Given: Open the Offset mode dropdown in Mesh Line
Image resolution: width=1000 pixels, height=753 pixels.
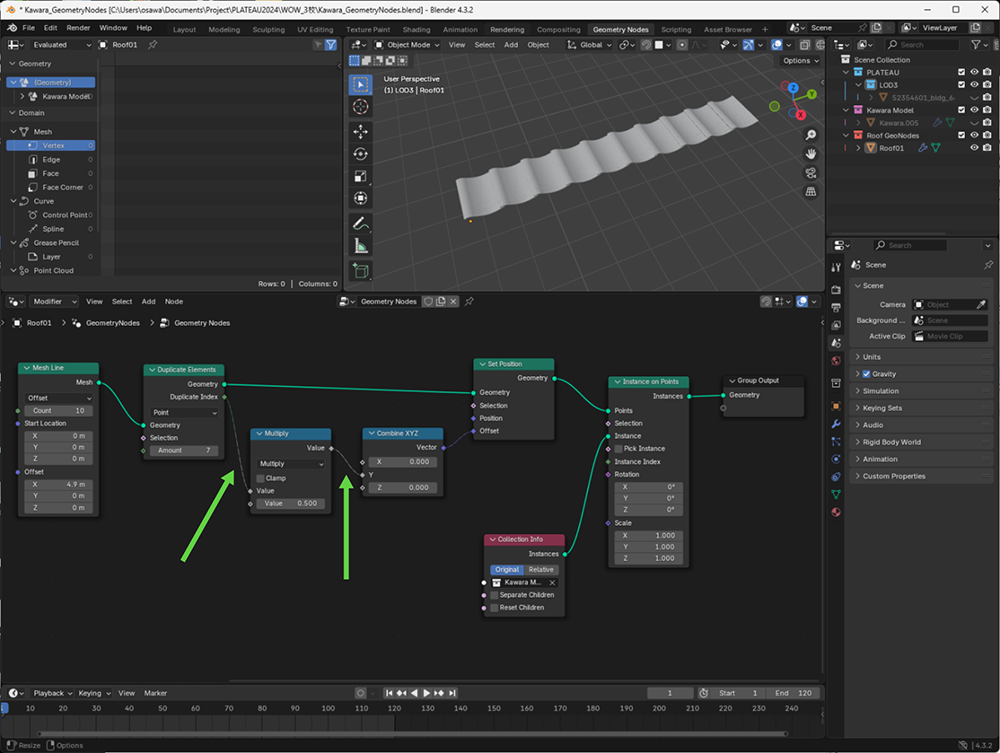Looking at the screenshot, I should pos(60,398).
